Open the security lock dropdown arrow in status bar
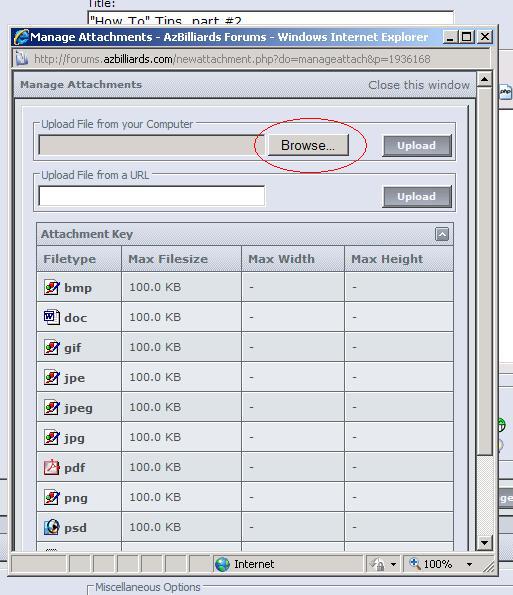Image resolution: width=513 pixels, height=595 pixels. click(393, 564)
